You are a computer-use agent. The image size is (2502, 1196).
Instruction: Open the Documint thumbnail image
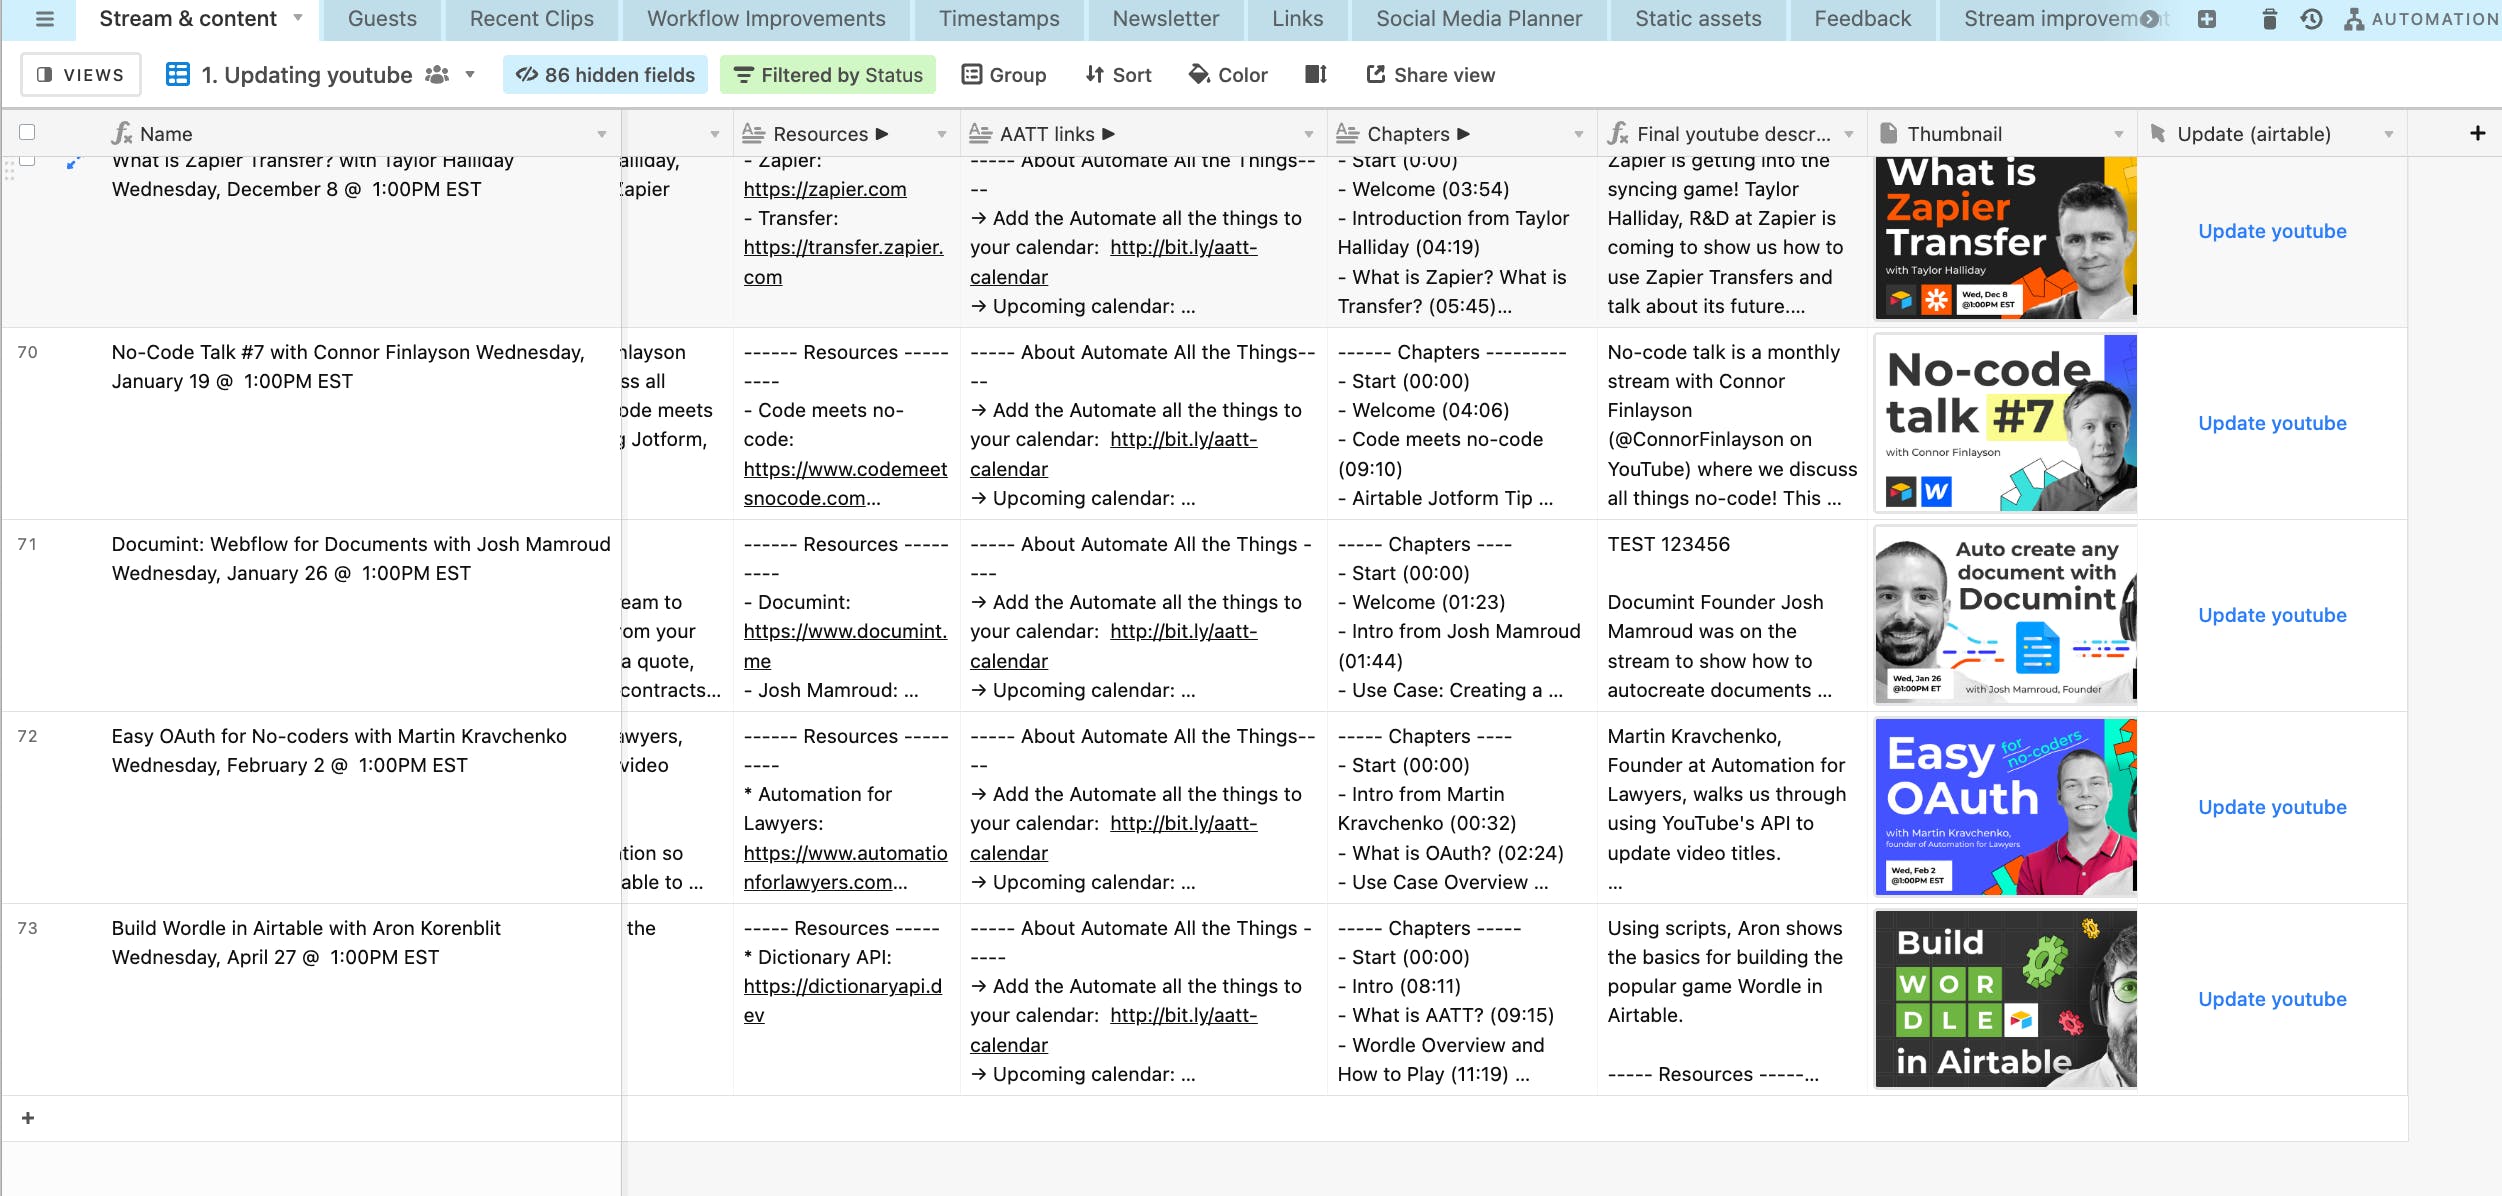coord(2006,615)
